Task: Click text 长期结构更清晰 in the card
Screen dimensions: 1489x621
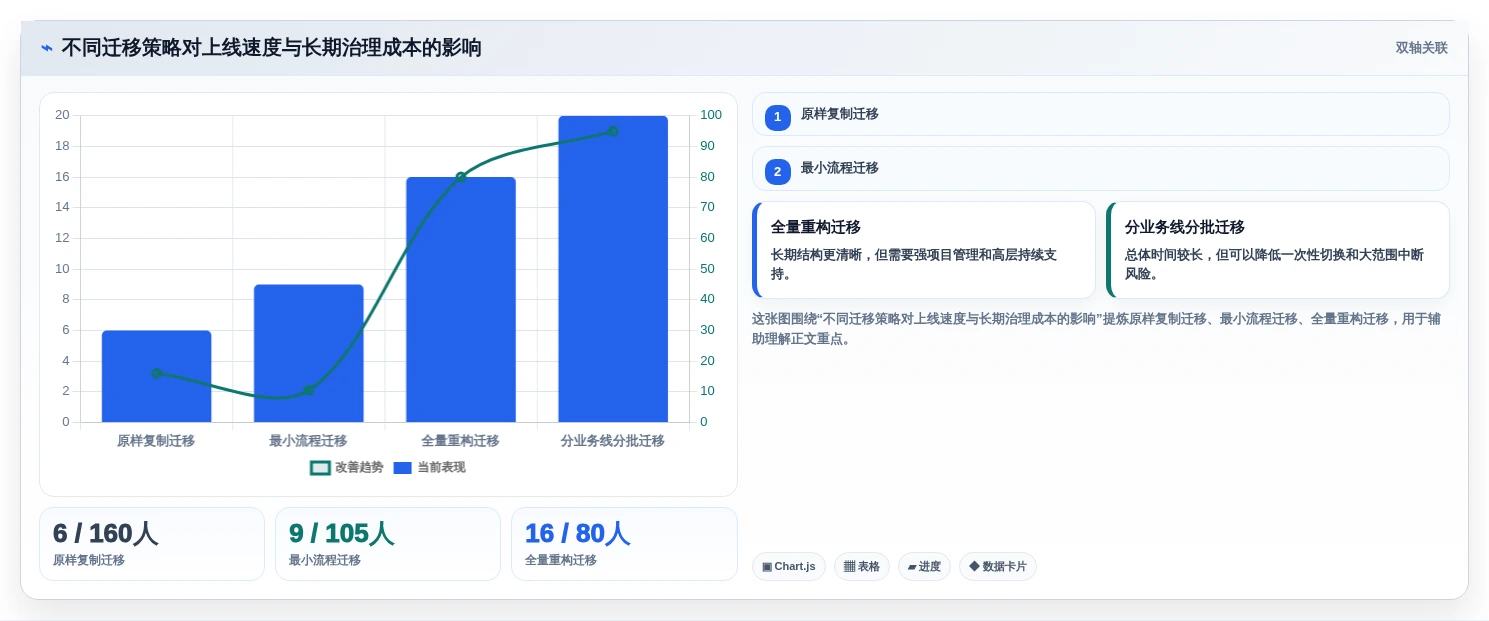Action: coord(816,255)
